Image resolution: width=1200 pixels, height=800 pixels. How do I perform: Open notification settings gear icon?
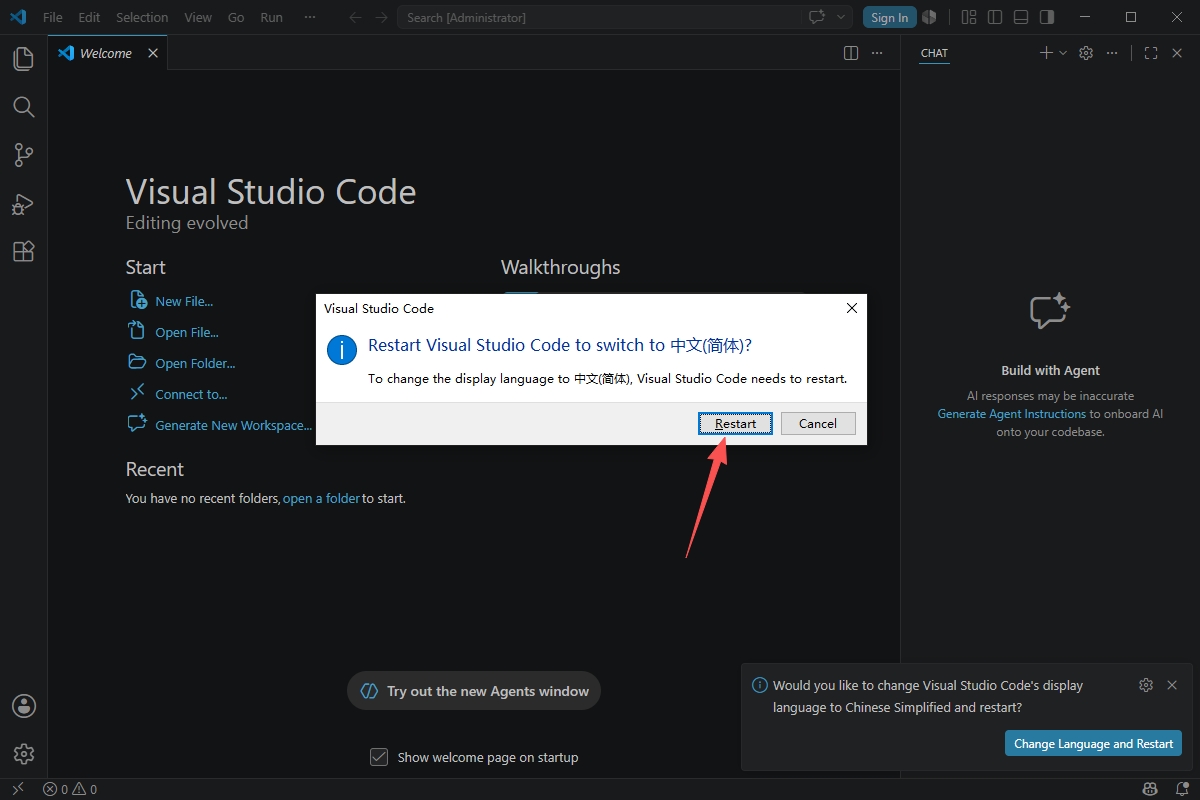coord(1146,685)
